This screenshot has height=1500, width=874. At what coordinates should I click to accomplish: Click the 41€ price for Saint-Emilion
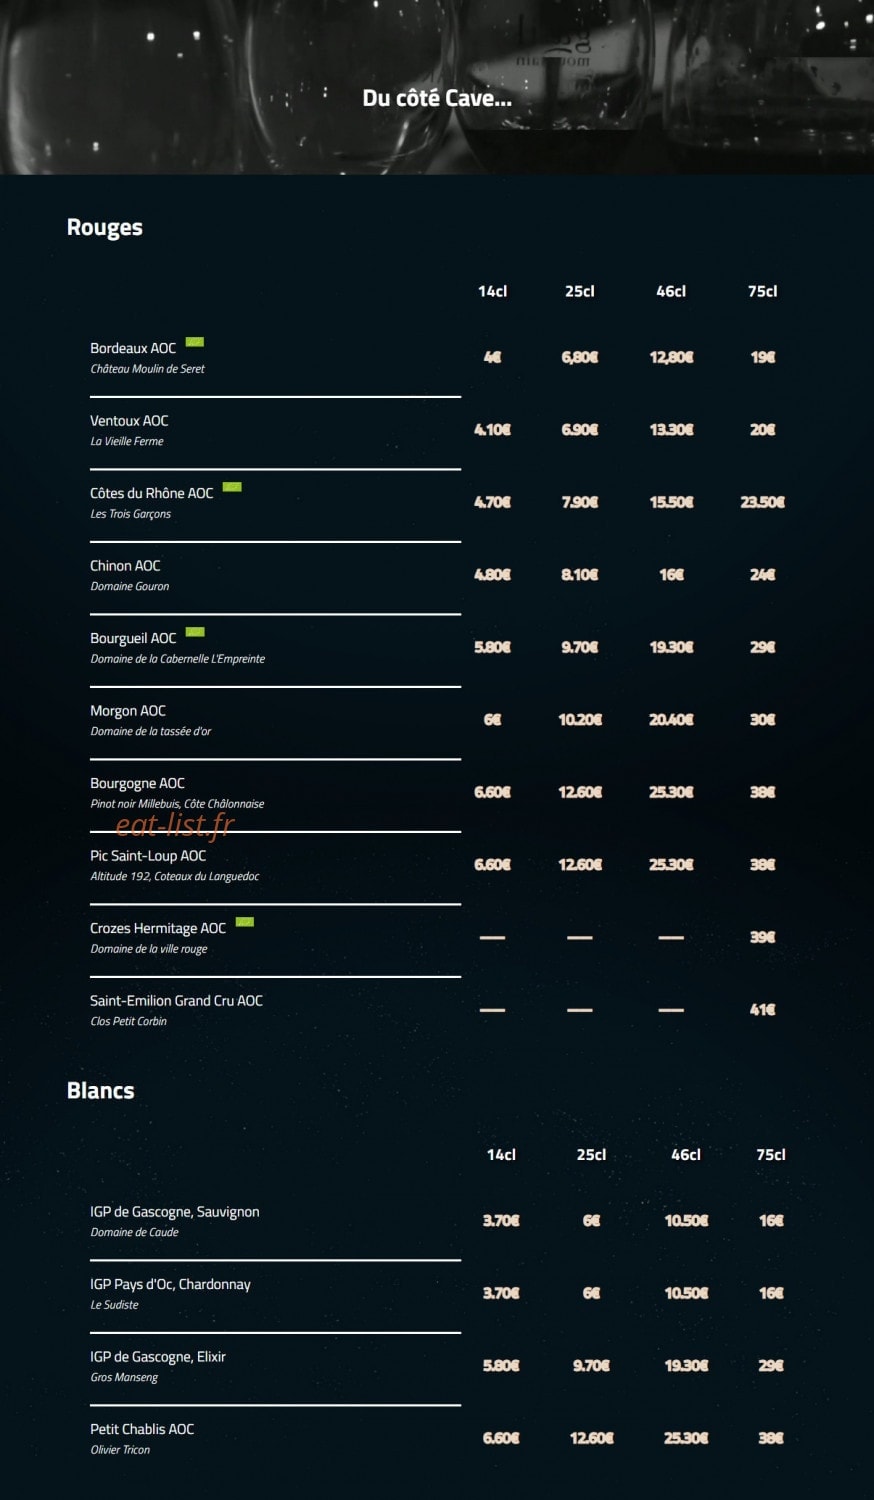(762, 1010)
